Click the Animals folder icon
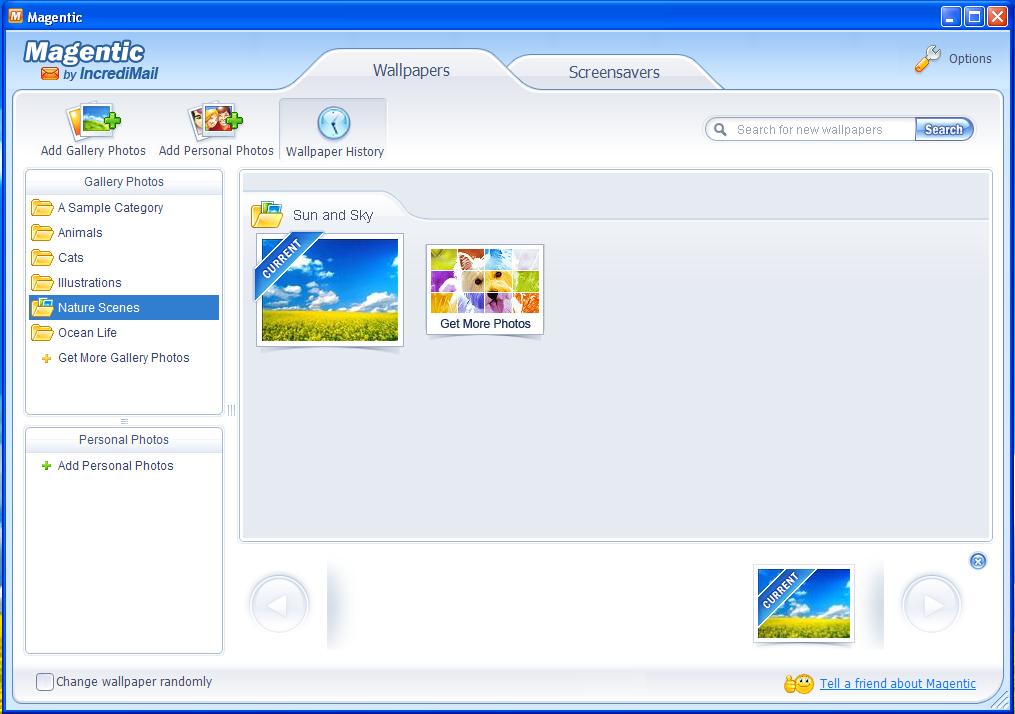 point(42,232)
